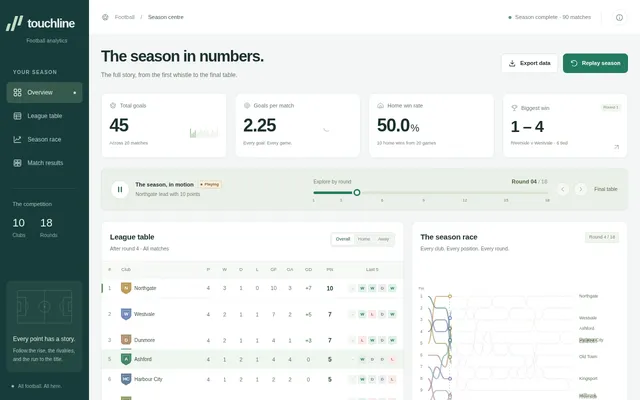Screen dimensions: 640x400
Task: Click the Home win rate card icon
Action: point(380,105)
